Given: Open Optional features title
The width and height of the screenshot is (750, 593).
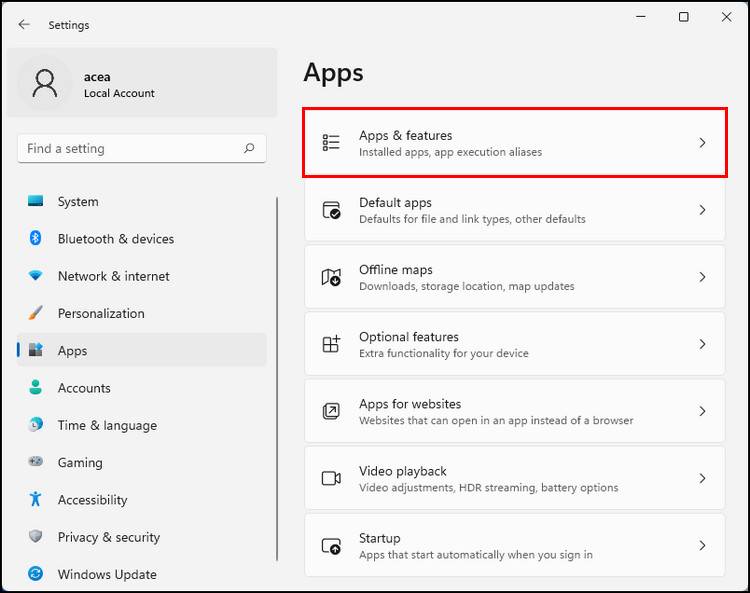Looking at the screenshot, I should (x=409, y=337).
